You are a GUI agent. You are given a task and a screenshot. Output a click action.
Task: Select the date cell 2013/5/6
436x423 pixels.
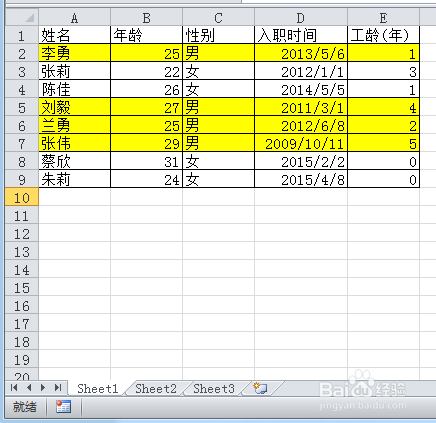click(301, 53)
